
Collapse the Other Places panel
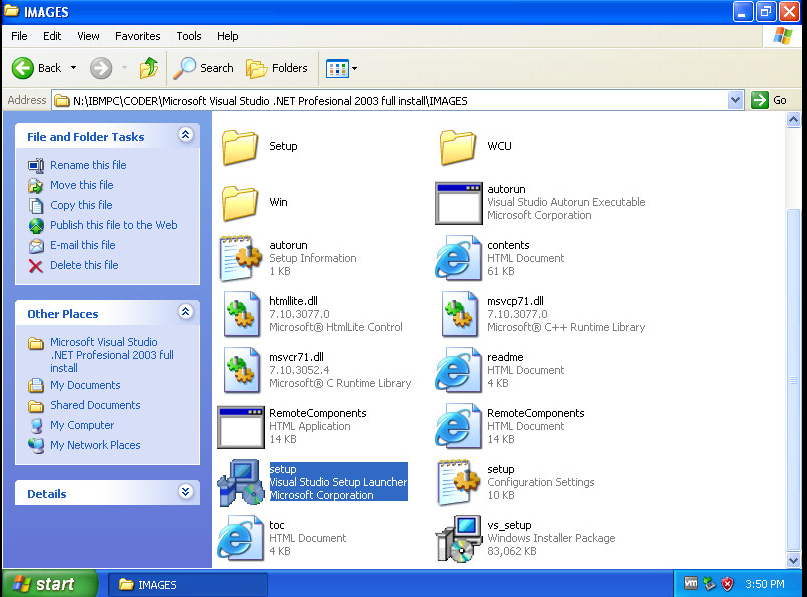[185, 312]
